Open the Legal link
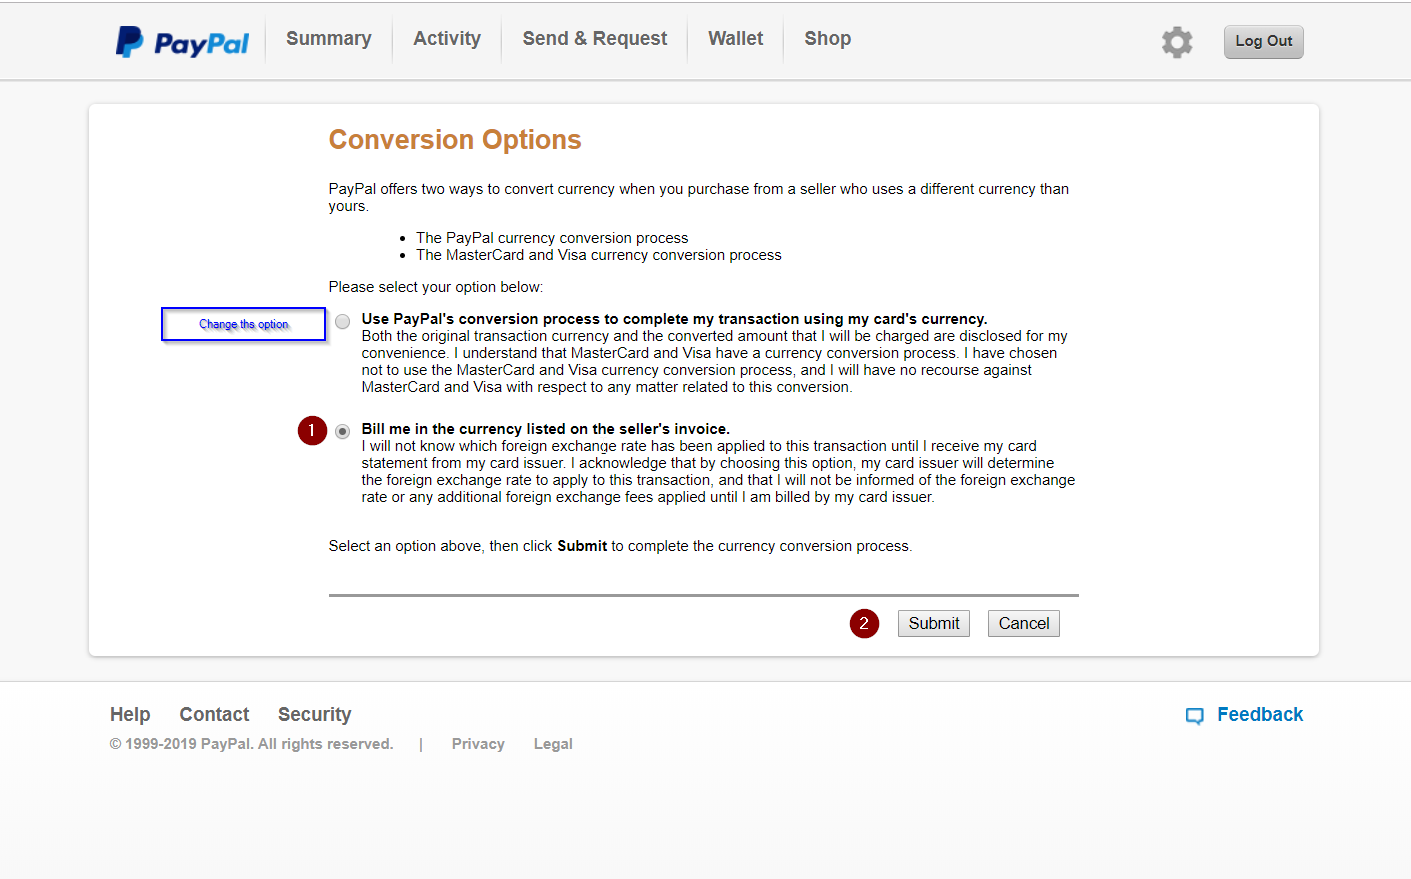 553,744
